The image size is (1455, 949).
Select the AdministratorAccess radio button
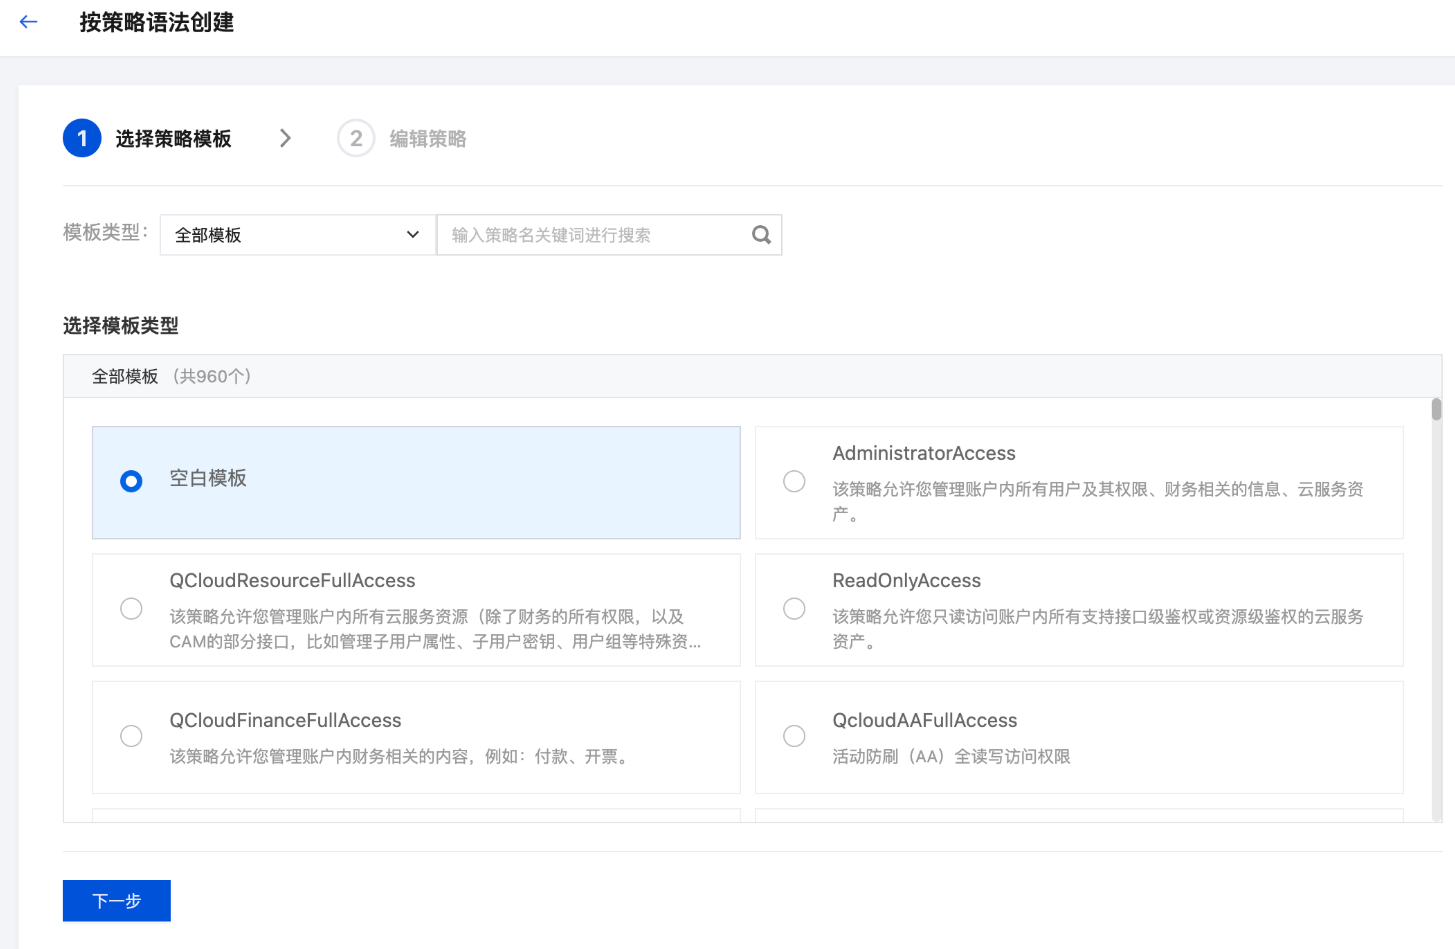tap(794, 482)
